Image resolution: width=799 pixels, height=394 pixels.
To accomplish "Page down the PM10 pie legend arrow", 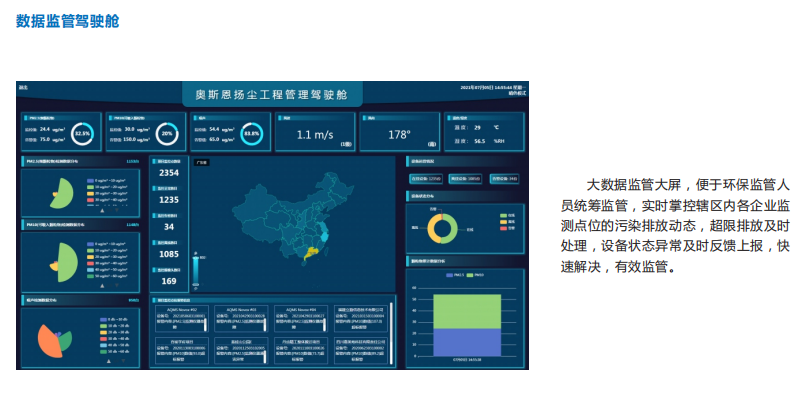I will click(116, 286).
